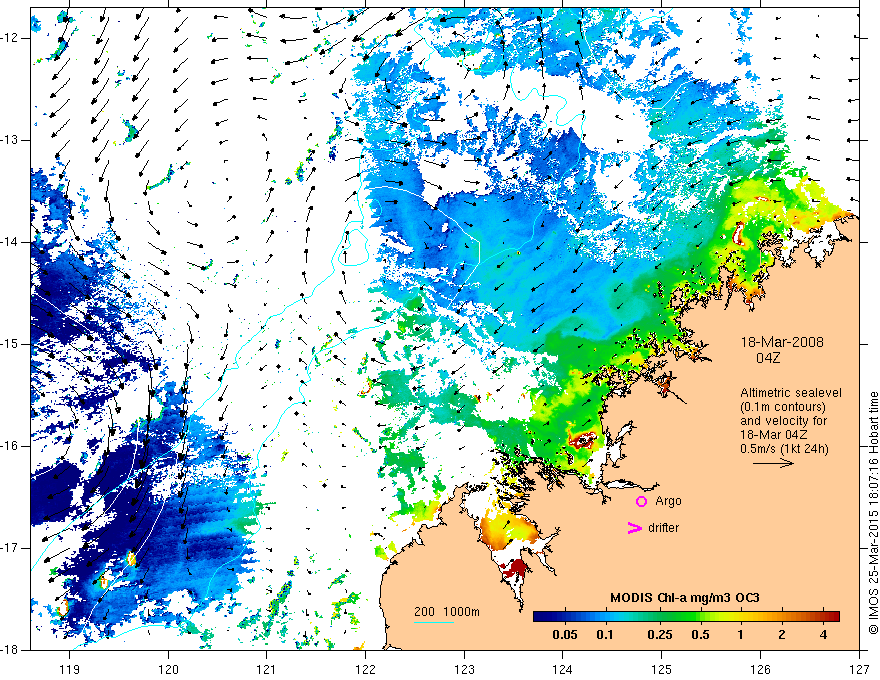Image resolution: width=880 pixels, height=680 pixels.
Task: Click the 'MODIS Chl-a mg/m3 OC3' title
Action: (685, 598)
